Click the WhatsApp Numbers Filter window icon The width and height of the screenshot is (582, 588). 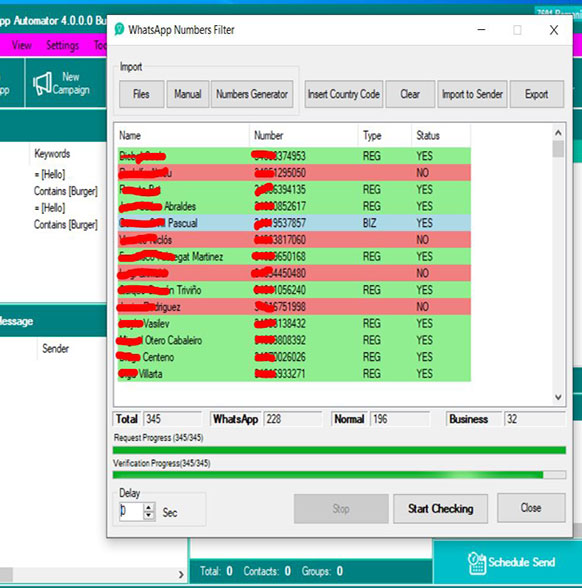(119, 29)
